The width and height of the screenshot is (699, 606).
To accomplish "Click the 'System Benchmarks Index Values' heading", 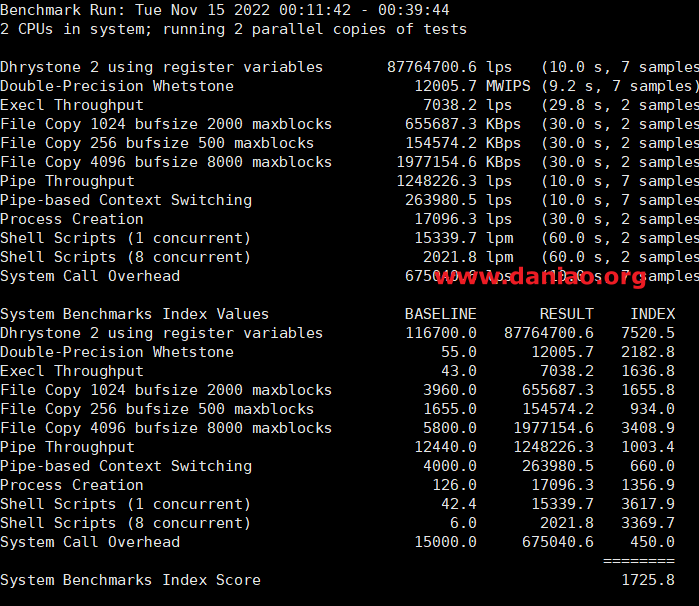I will pos(135,314).
